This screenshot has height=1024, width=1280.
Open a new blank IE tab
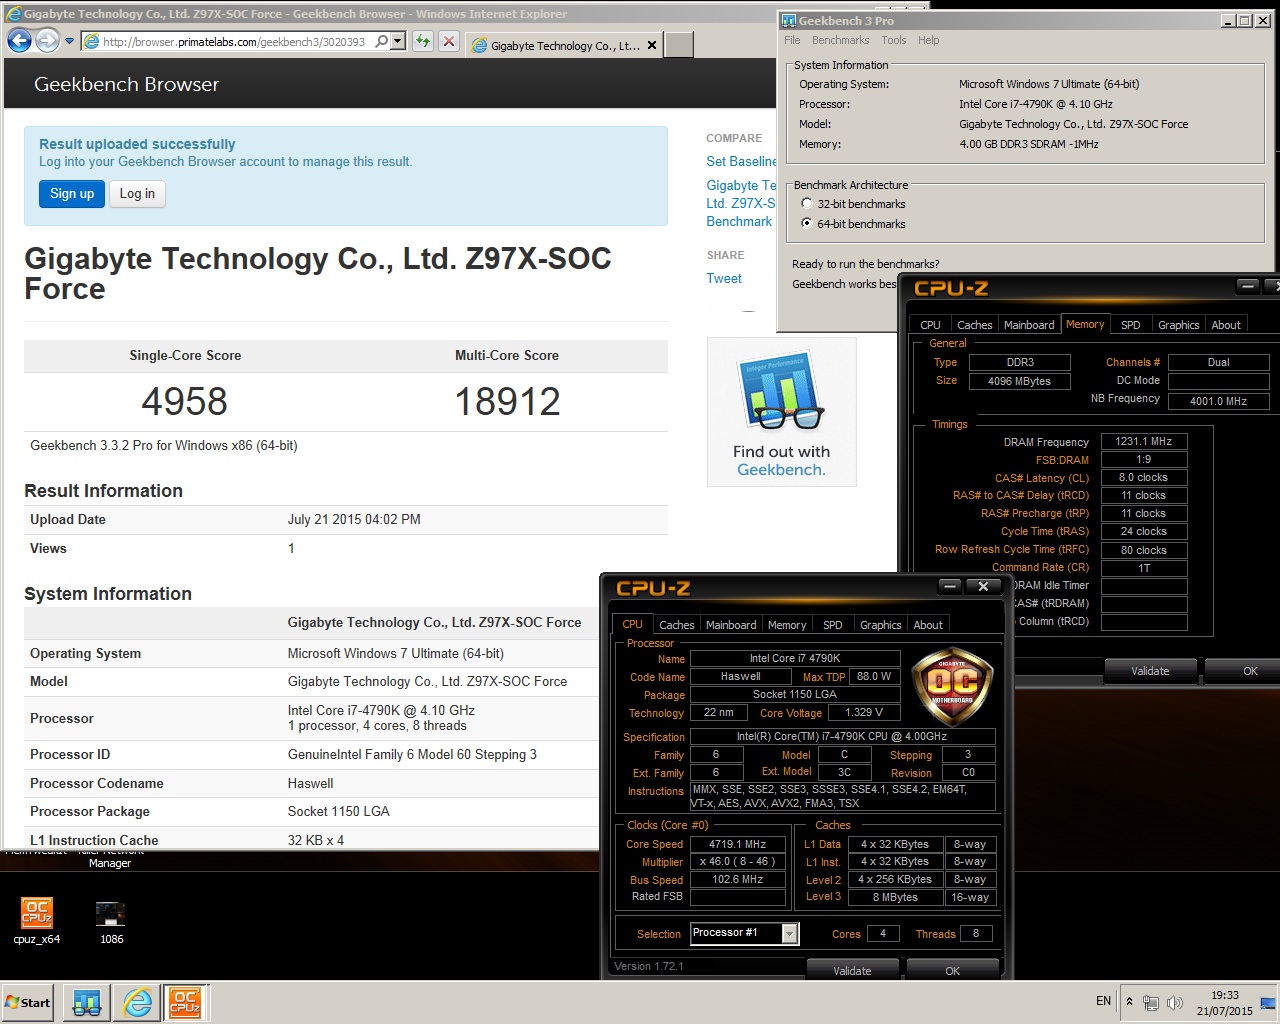point(679,45)
